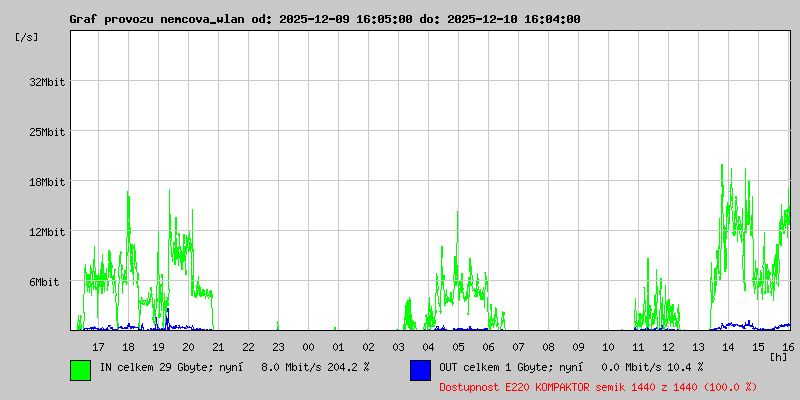This screenshot has width=800, height=400.
Task: Click the hour label 14 on x-axis
Action: pos(728,347)
